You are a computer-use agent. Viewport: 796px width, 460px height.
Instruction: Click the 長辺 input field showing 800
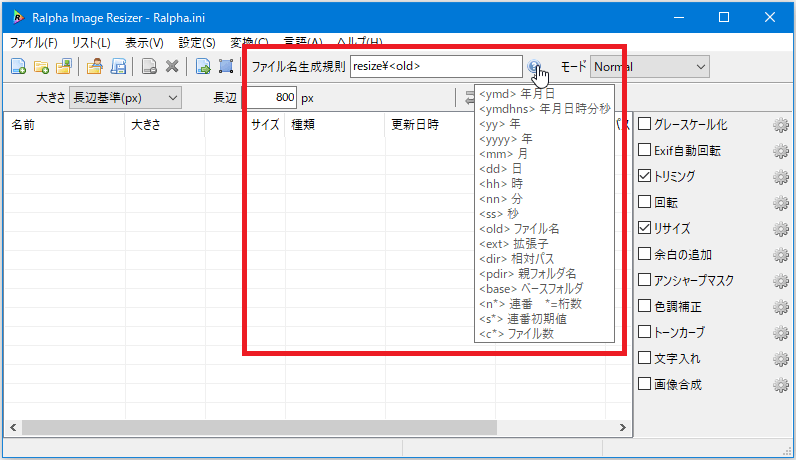(270, 97)
